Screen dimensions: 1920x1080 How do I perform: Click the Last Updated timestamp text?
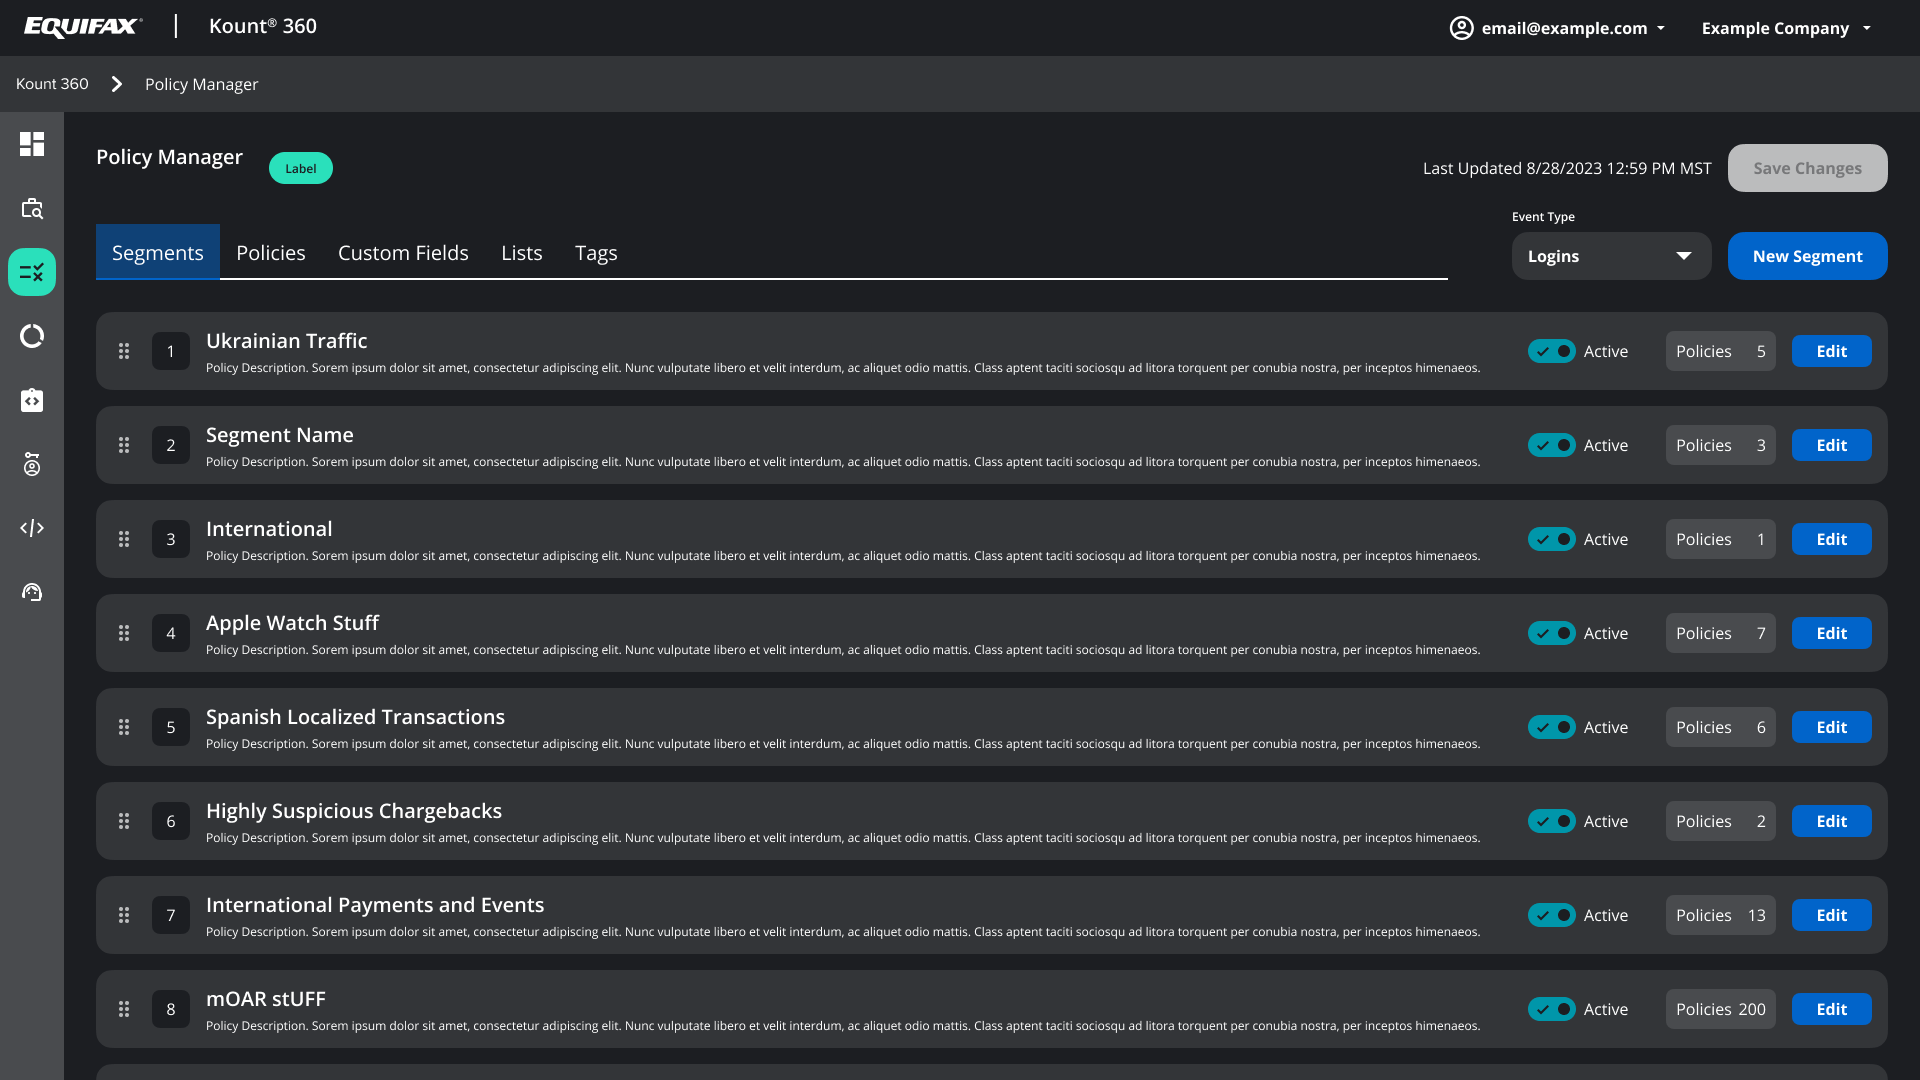pos(1567,168)
